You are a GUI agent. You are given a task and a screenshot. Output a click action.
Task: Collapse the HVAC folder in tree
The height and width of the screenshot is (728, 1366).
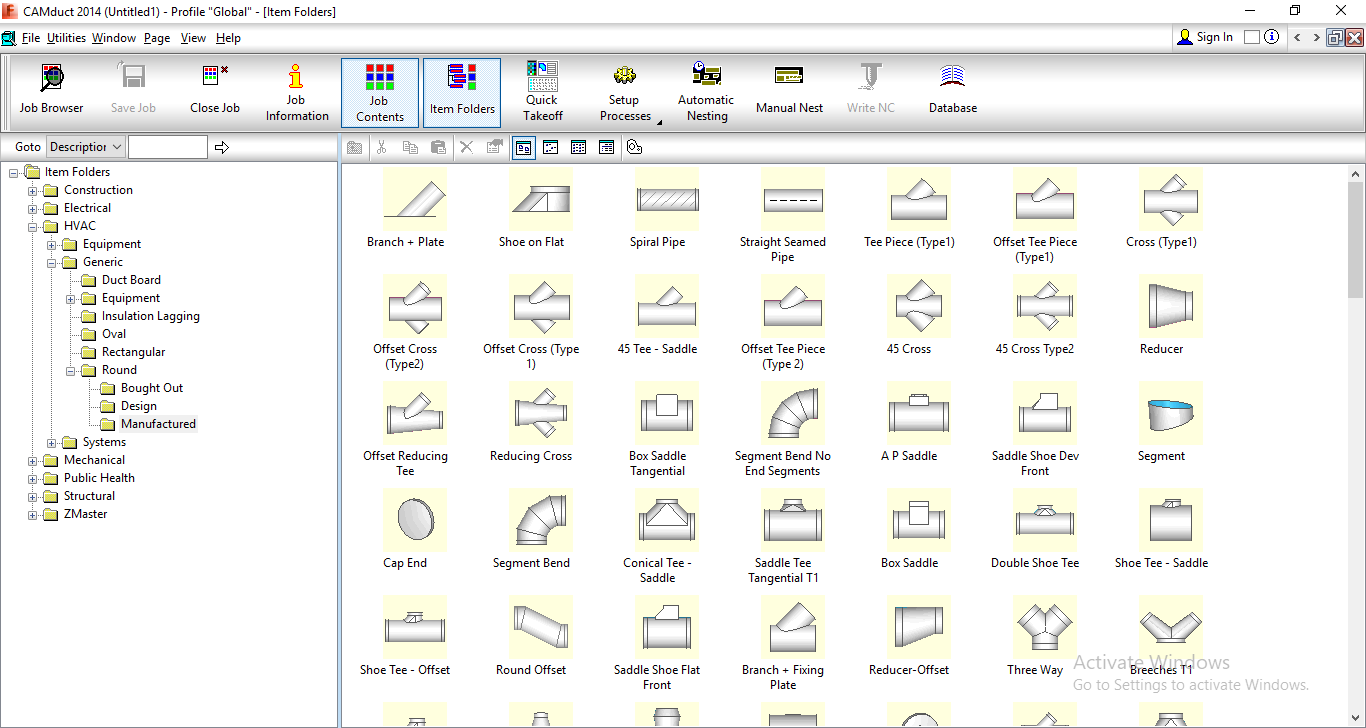33,227
